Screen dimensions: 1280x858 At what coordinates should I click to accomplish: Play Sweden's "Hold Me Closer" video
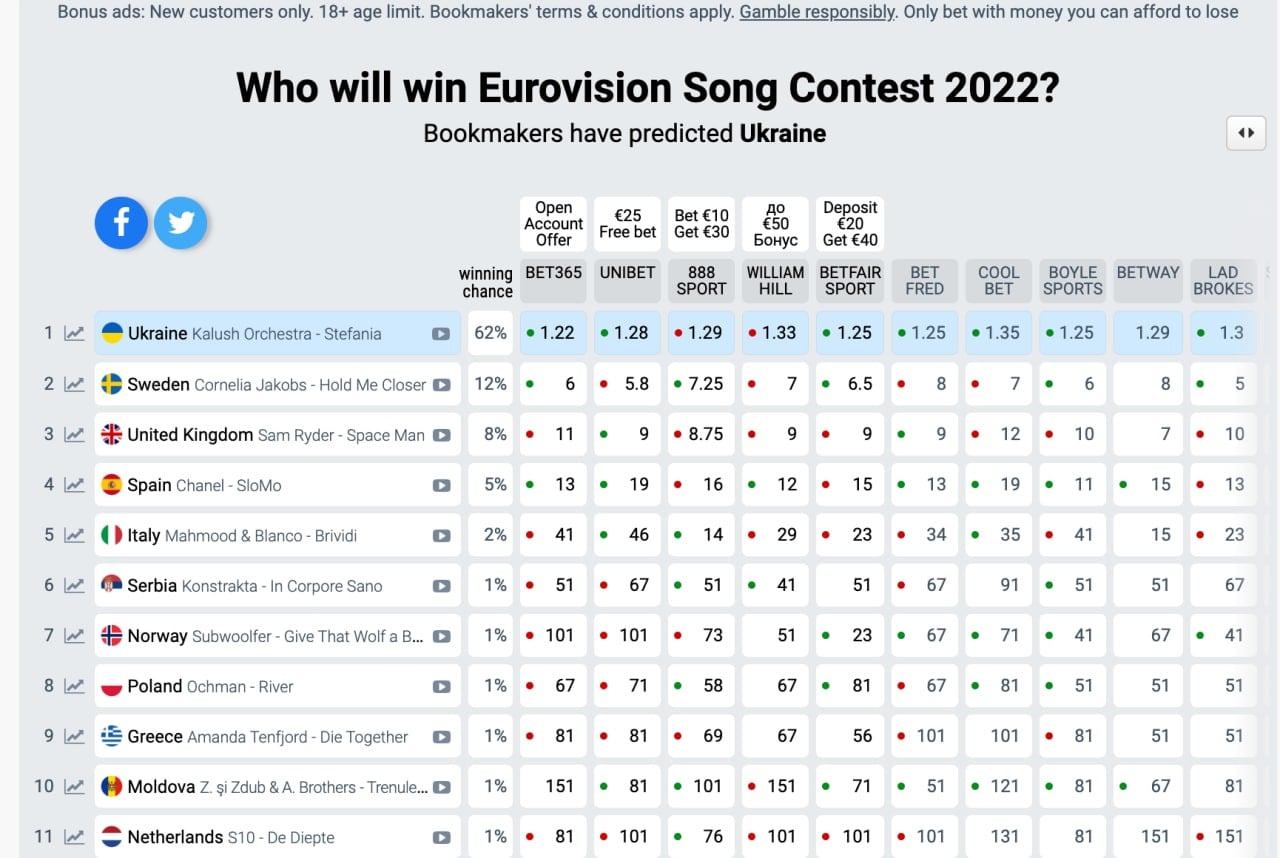pos(442,383)
